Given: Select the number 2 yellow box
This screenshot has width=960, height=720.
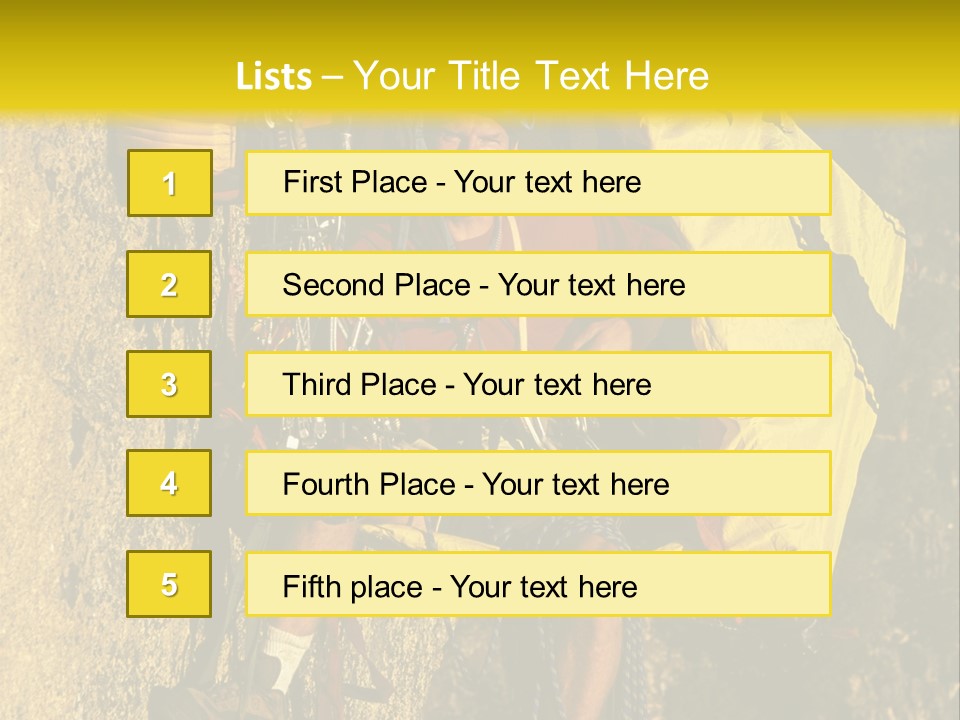Looking at the screenshot, I should (169, 284).
